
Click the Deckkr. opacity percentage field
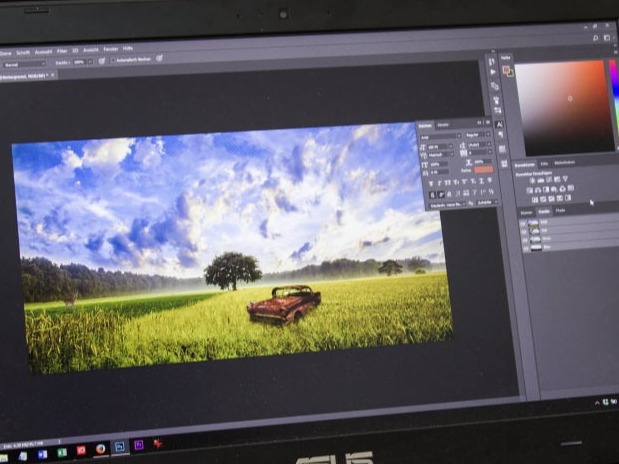(80, 62)
